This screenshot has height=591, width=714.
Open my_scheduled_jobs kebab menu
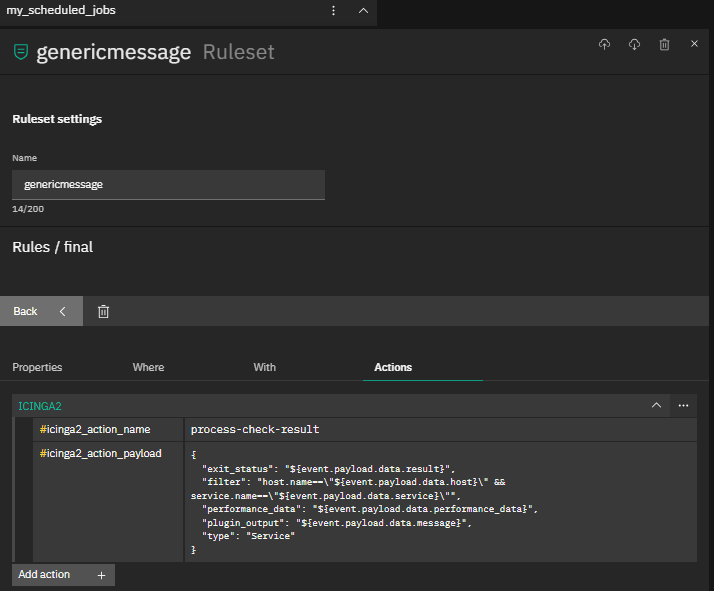point(333,10)
